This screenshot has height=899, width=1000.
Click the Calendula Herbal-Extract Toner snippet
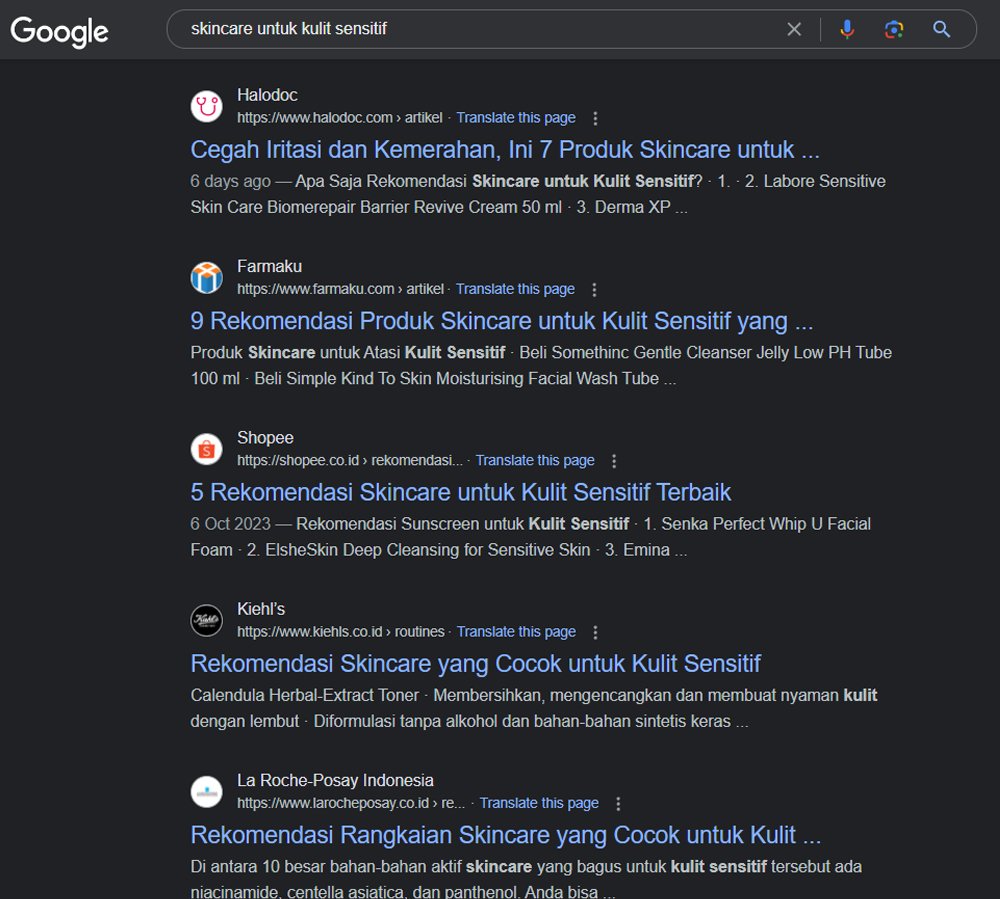(534, 708)
